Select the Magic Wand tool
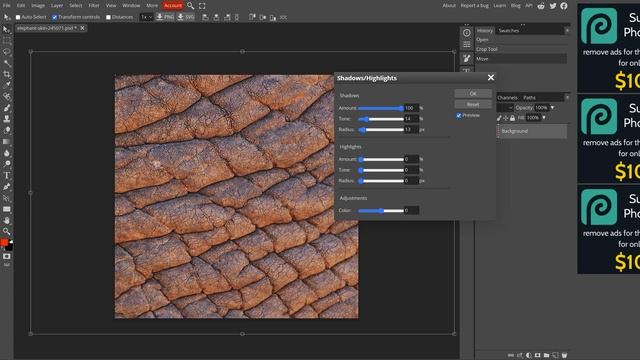Viewport: 640px width, 360px height. pos(7,63)
